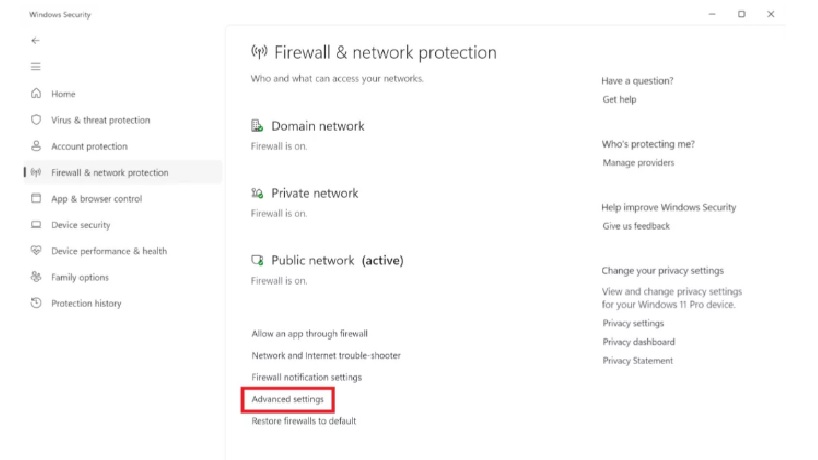Screen dimensions: 818x460
Task: Click Restore firewalls to default
Action: [304, 421]
